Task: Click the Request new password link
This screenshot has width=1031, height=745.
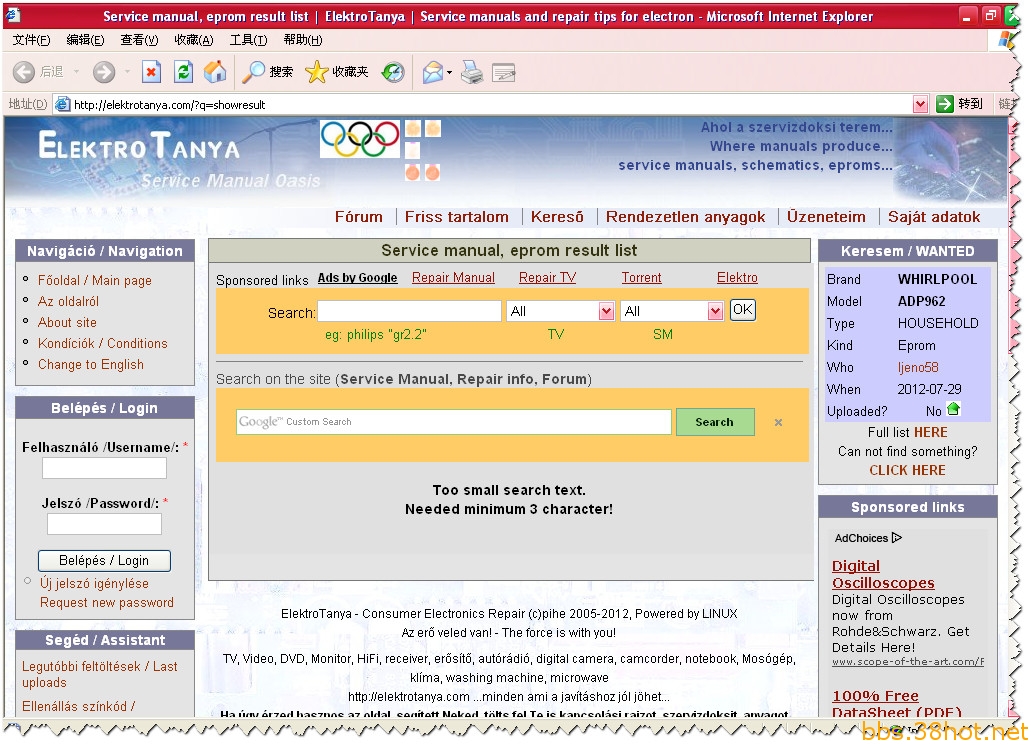Action: tap(107, 602)
